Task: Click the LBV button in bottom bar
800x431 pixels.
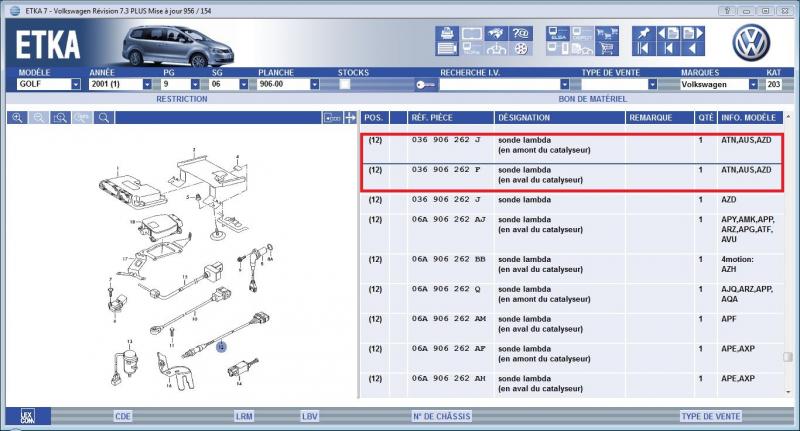Action: [310, 416]
